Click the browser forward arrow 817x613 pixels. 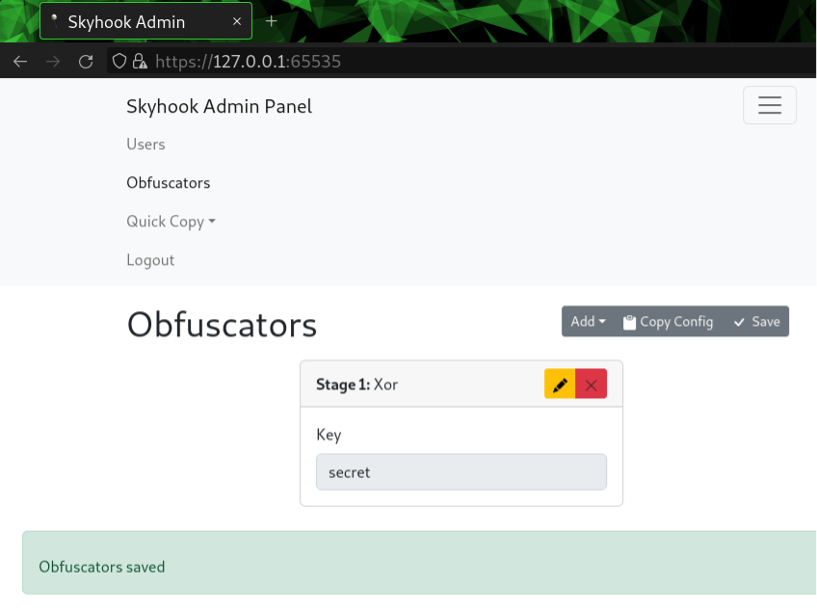pos(53,61)
